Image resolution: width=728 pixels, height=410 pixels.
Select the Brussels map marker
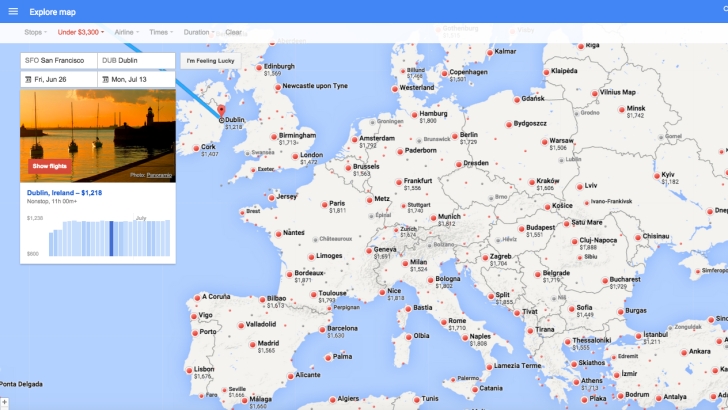[348, 168]
